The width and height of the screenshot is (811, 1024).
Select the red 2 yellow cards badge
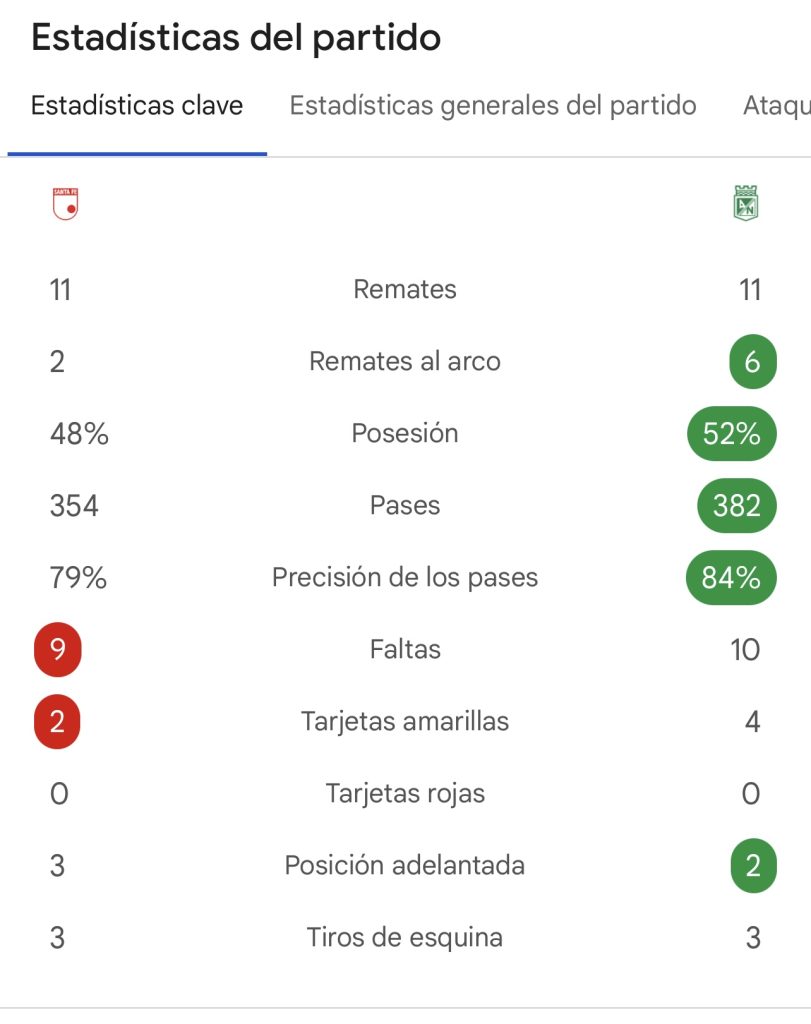pyautogui.click(x=57, y=722)
